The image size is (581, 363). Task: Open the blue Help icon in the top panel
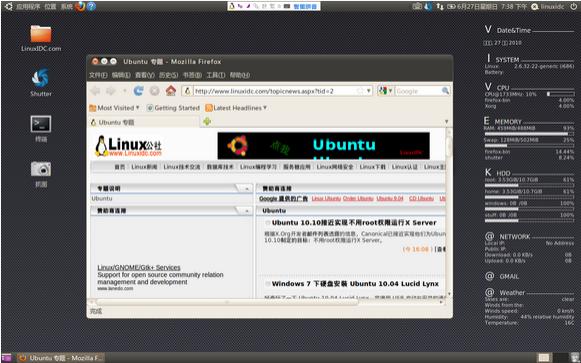click(x=92, y=6)
